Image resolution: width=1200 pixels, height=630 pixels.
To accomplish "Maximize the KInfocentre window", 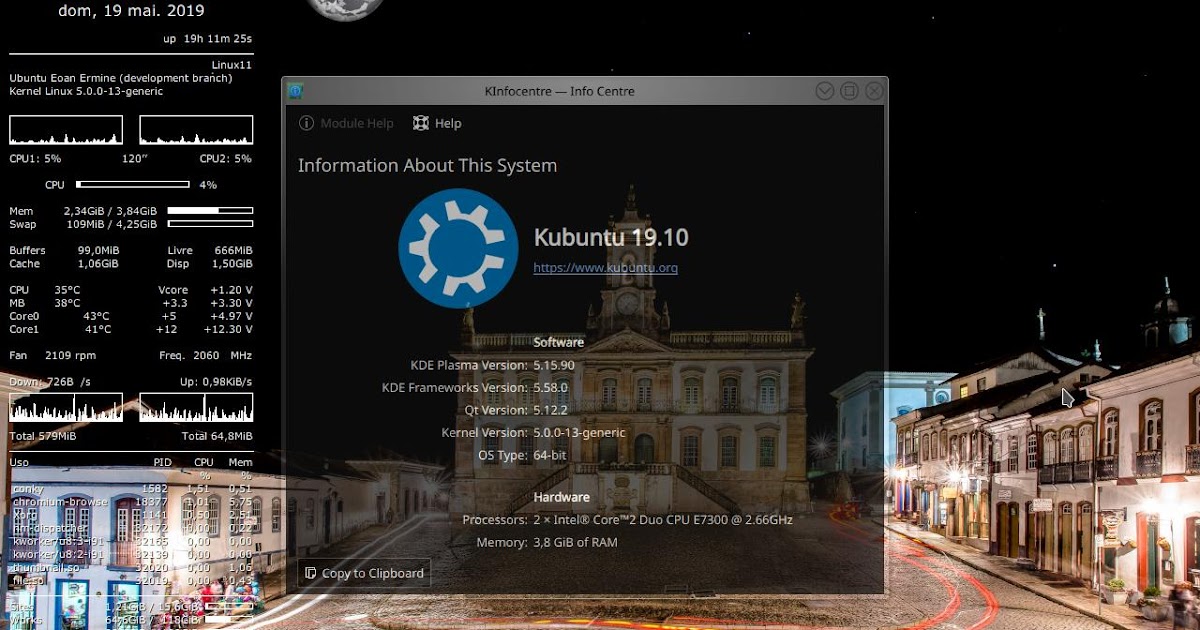I will click(x=849, y=91).
